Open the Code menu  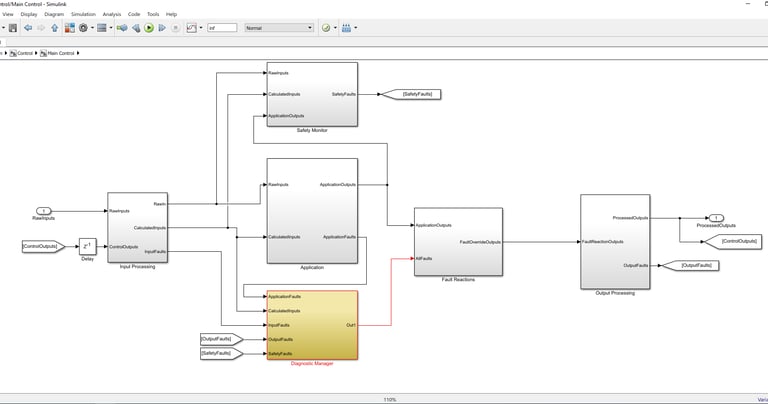point(134,14)
